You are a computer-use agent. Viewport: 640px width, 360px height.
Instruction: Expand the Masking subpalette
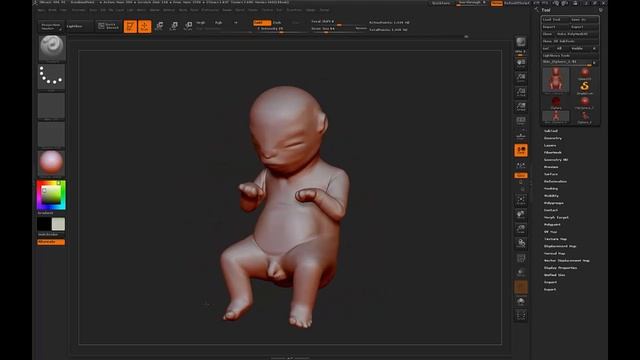tap(551, 189)
